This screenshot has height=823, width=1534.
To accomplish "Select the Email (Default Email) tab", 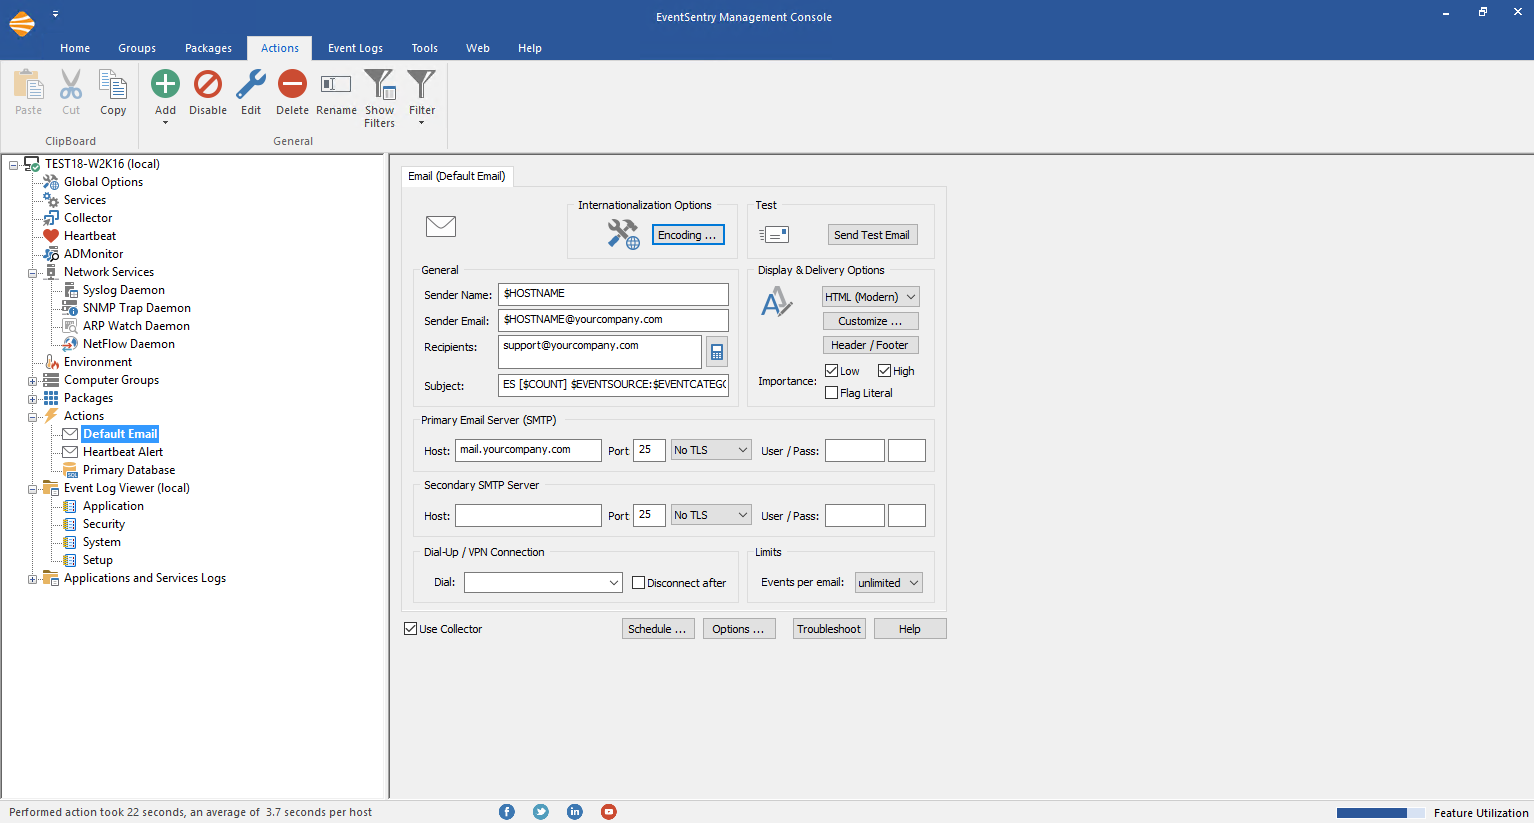I will 457,176.
